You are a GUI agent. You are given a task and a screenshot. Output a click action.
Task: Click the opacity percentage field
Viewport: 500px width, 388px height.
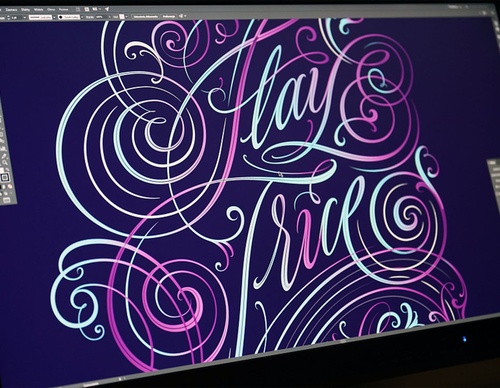point(100,17)
